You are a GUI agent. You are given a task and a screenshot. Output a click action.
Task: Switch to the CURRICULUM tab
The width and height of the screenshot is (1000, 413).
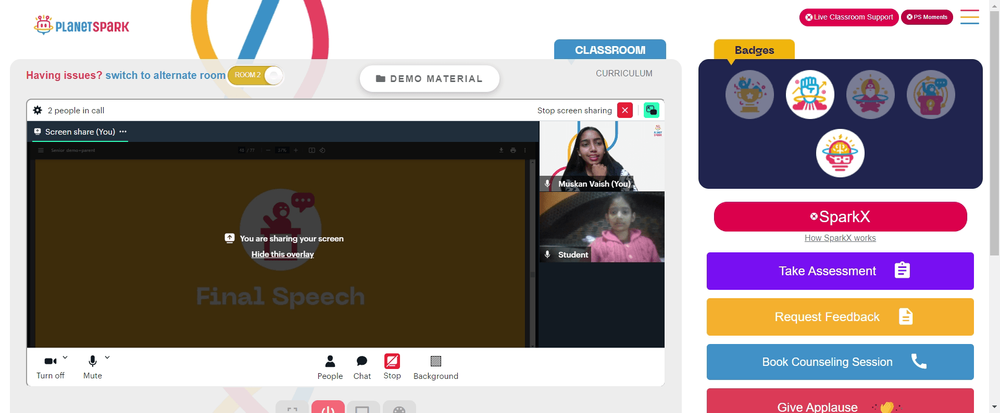click(x=624, y=73)
